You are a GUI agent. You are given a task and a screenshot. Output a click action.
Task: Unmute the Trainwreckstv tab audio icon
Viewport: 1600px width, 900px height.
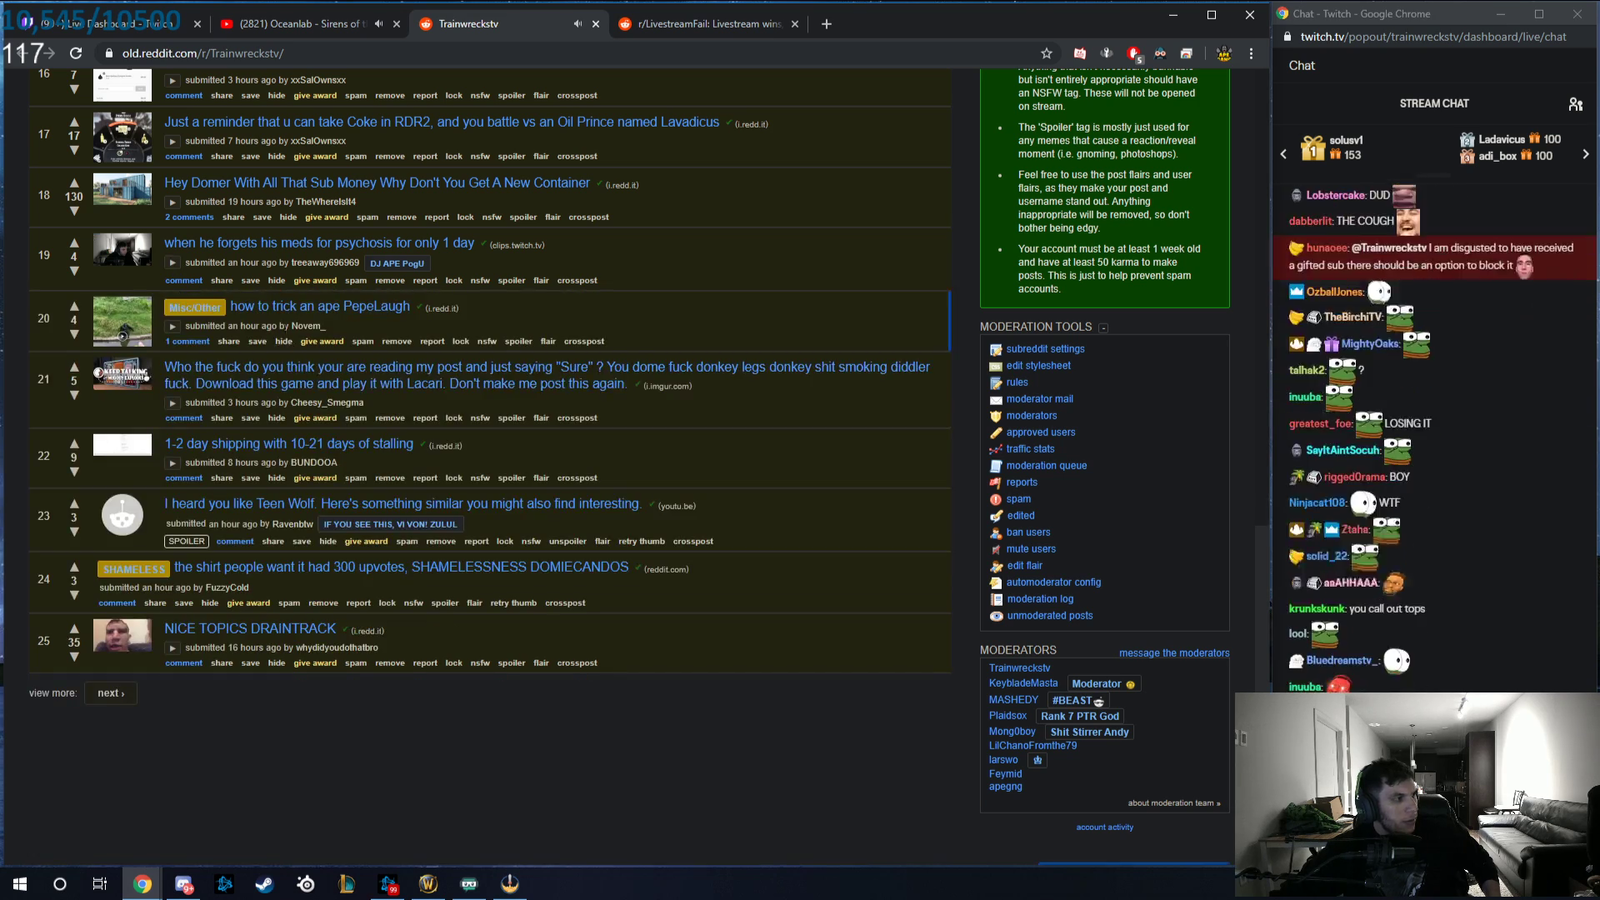coord(577,24)
